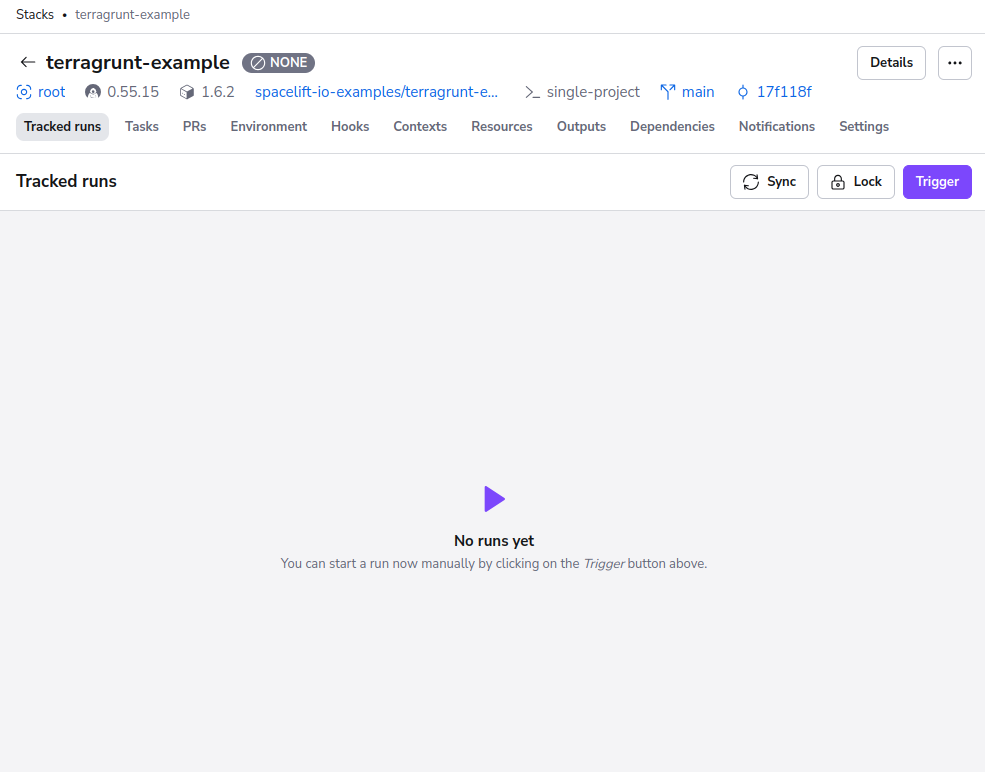This screenshot has height=772, width=985.
Task: Click the NONE status badge
Action: [278, 62]
